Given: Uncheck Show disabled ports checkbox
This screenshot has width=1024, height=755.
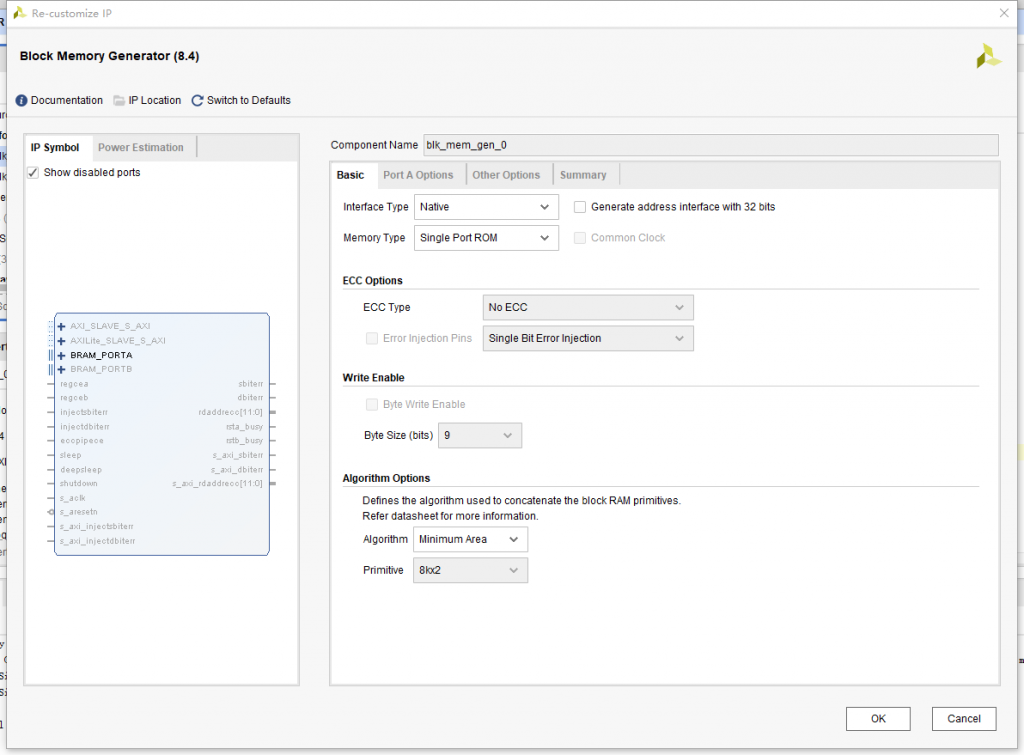Looking at the screenshot, I should (x=33, y=172).
